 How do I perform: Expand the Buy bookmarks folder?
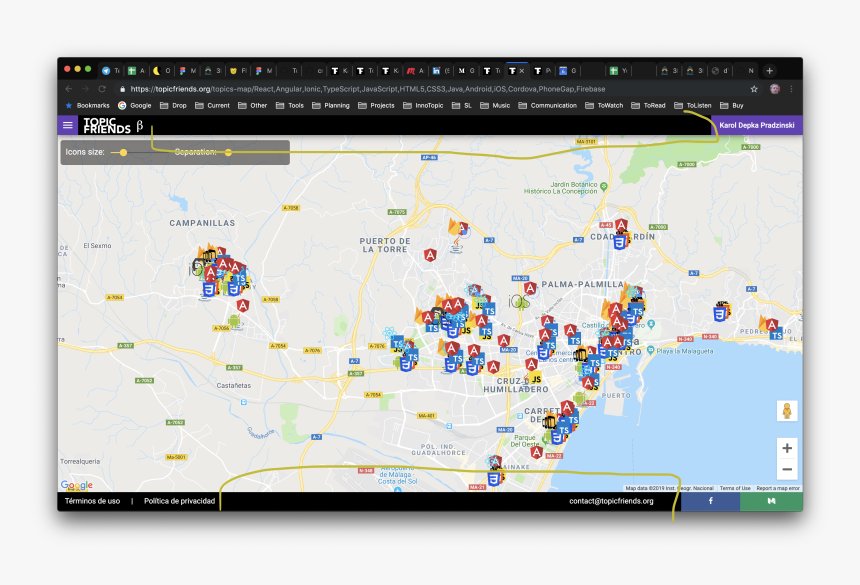coord(732,105)
